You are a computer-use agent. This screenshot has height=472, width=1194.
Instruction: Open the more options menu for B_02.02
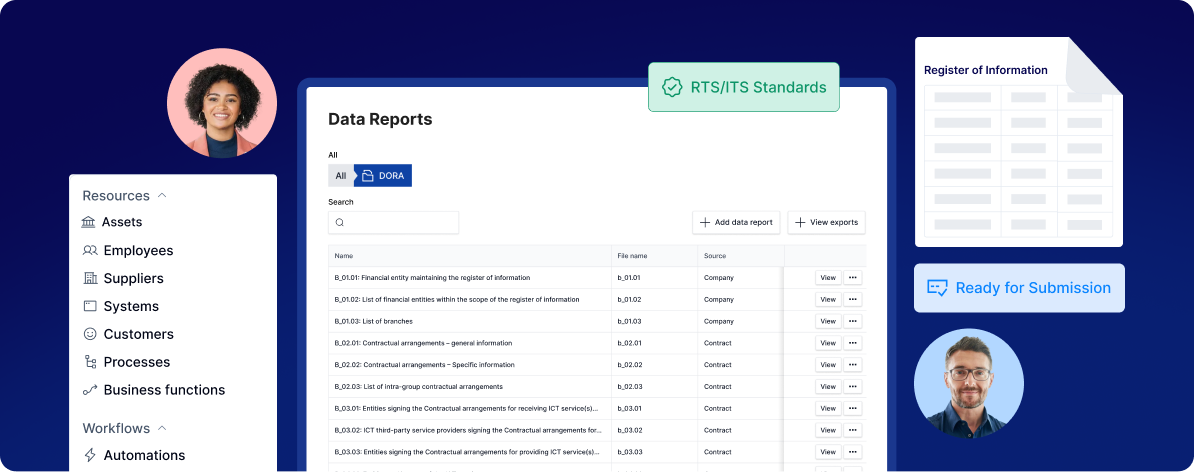(853, 365)
